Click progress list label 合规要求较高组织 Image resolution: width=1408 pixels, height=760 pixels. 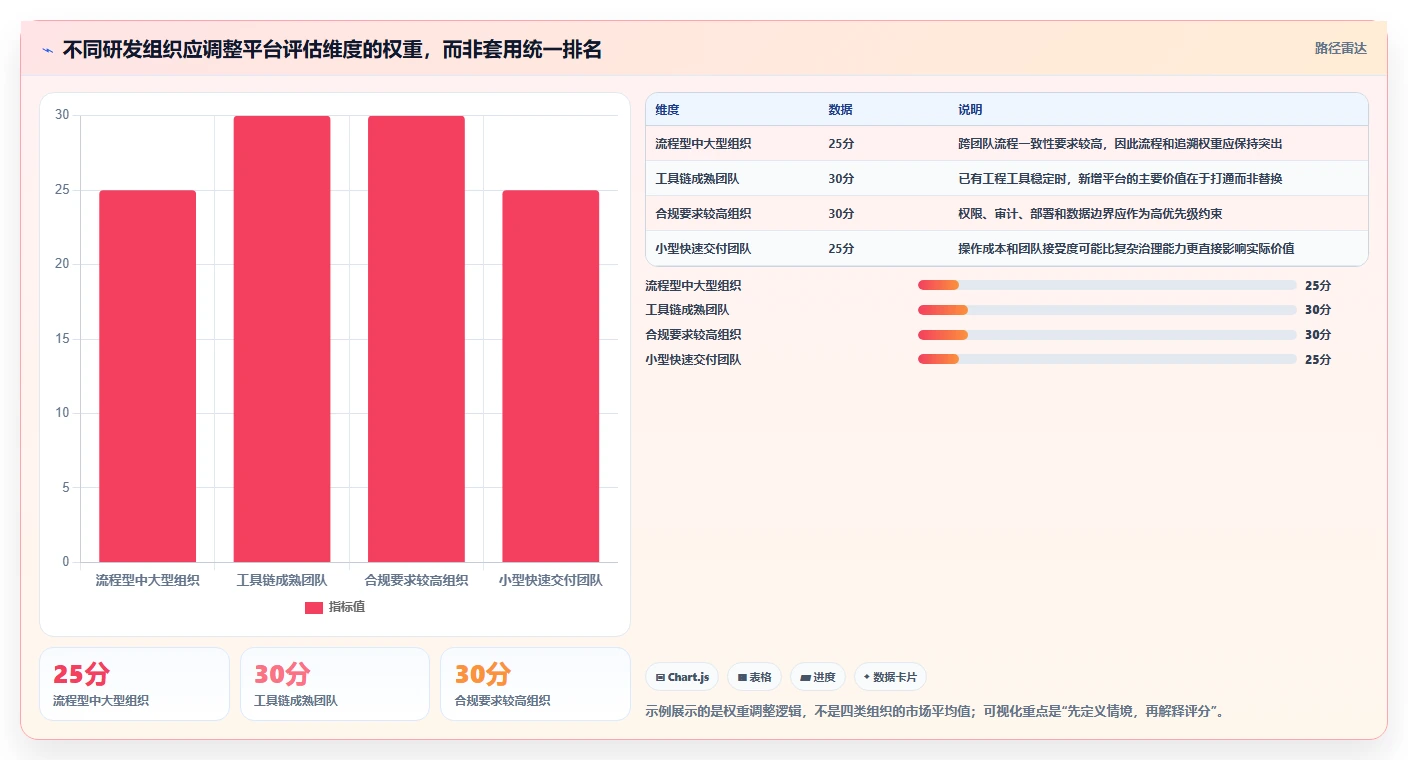[x=694, y=335]
